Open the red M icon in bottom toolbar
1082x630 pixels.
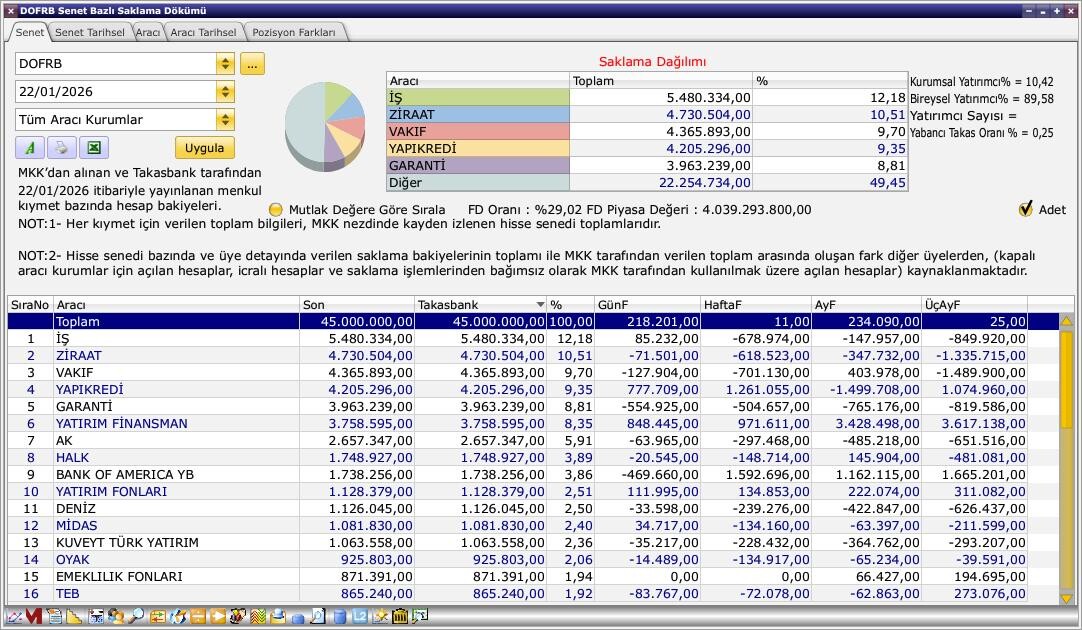pyautogui.click(x=33, y=616)
